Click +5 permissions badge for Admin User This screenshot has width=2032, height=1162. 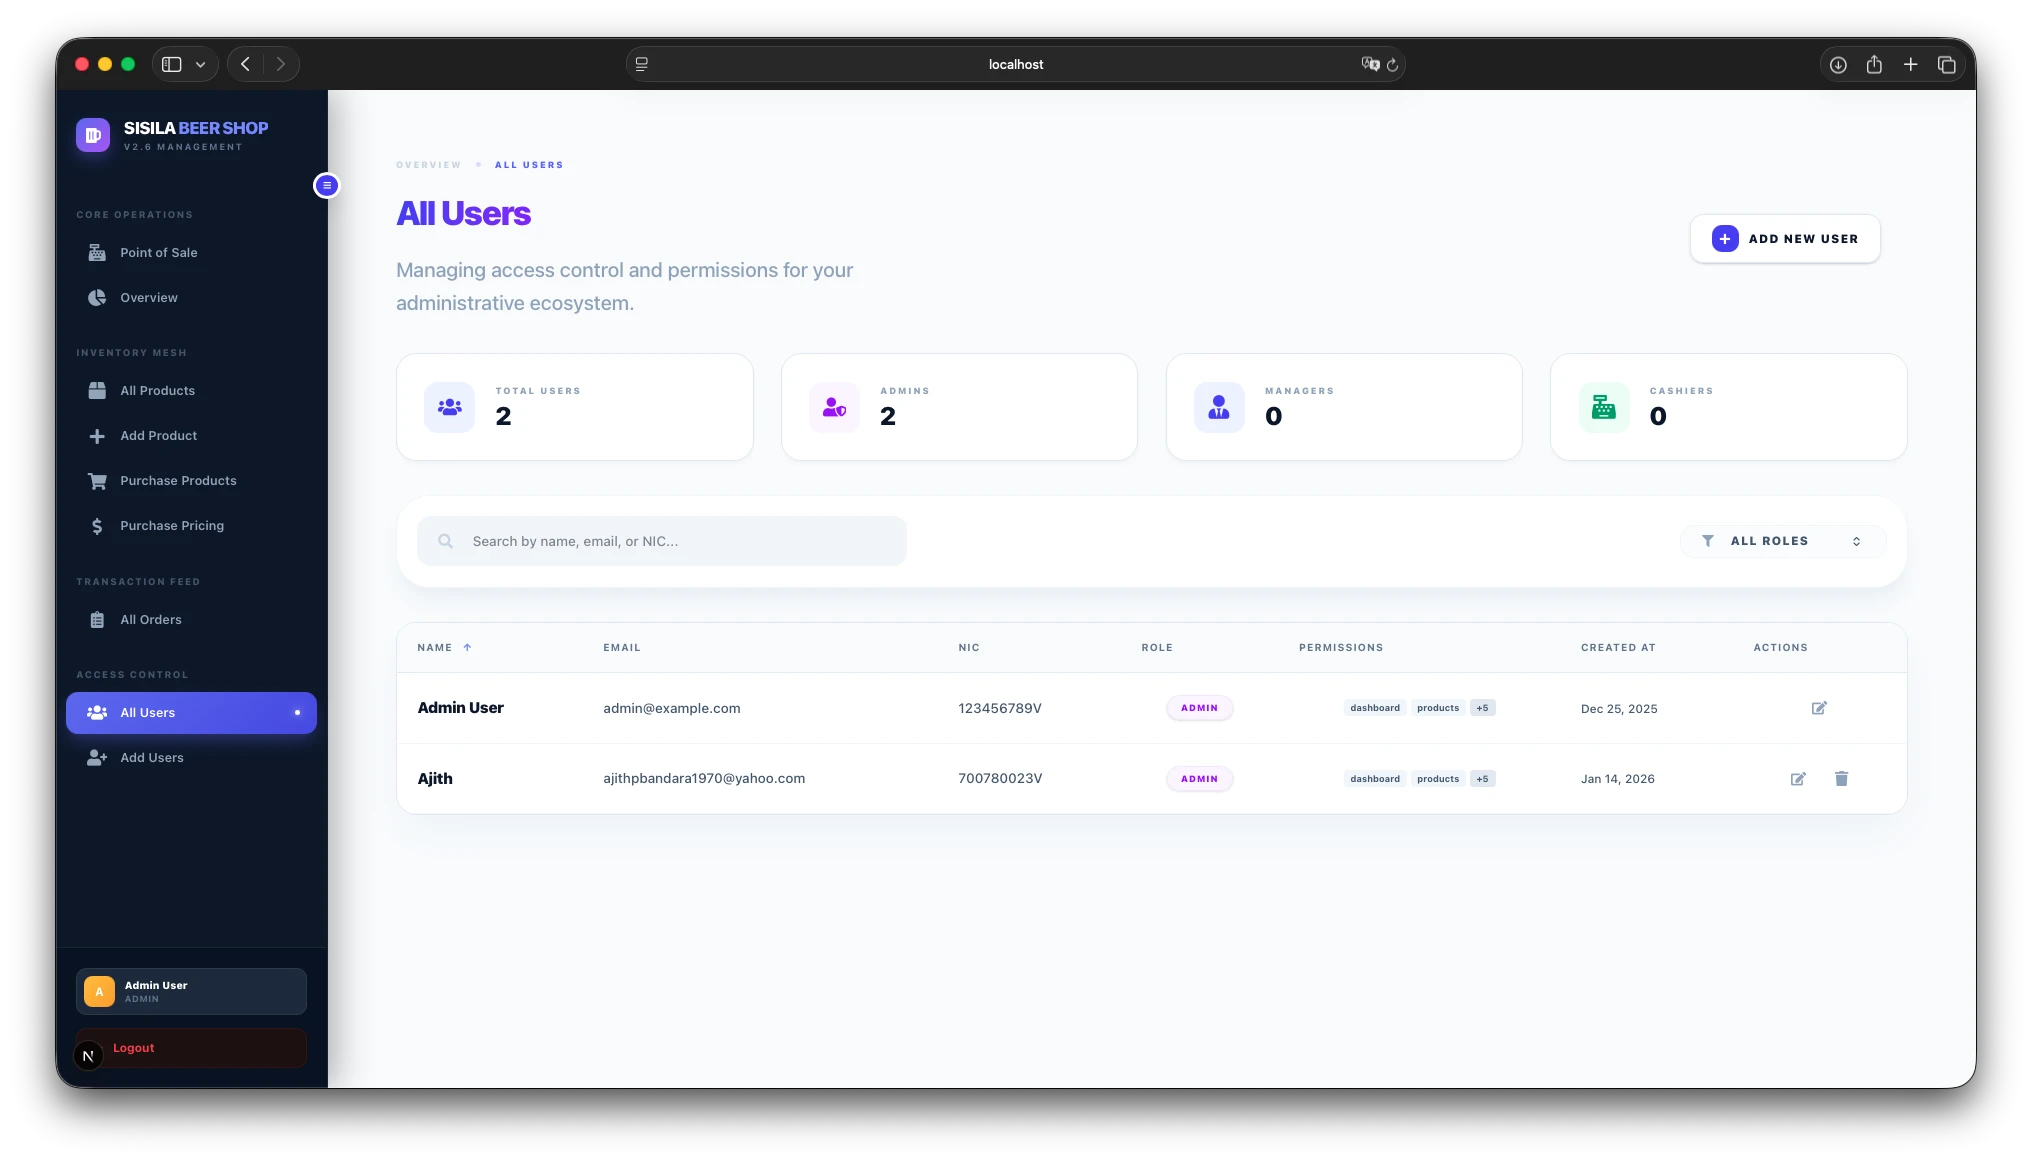coord(1483,708)
